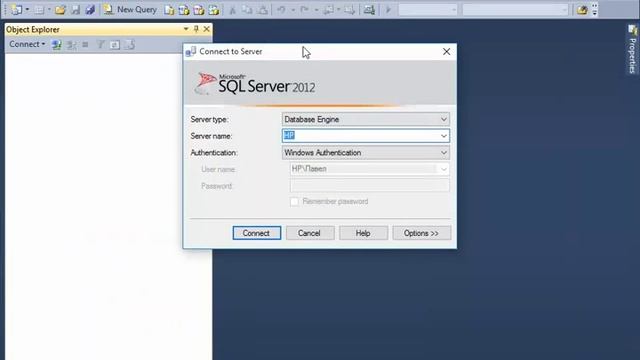Image resolution: width=640 pixels, height=360 pixels.
Task: Click the Cancel button
Action: (310, 233)
